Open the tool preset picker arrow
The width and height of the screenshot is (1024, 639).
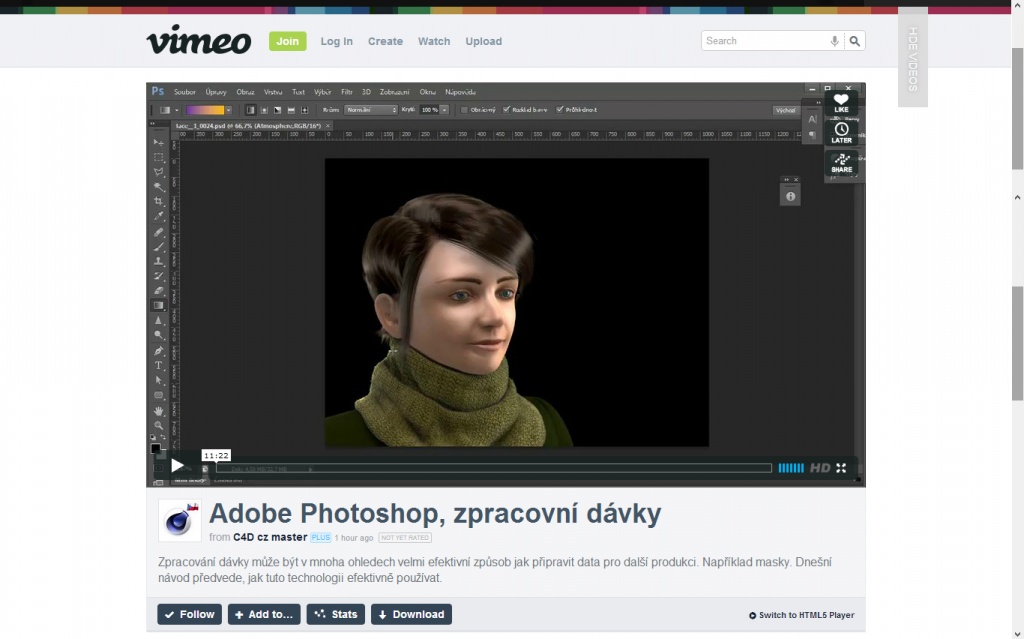tap(176, 110)
